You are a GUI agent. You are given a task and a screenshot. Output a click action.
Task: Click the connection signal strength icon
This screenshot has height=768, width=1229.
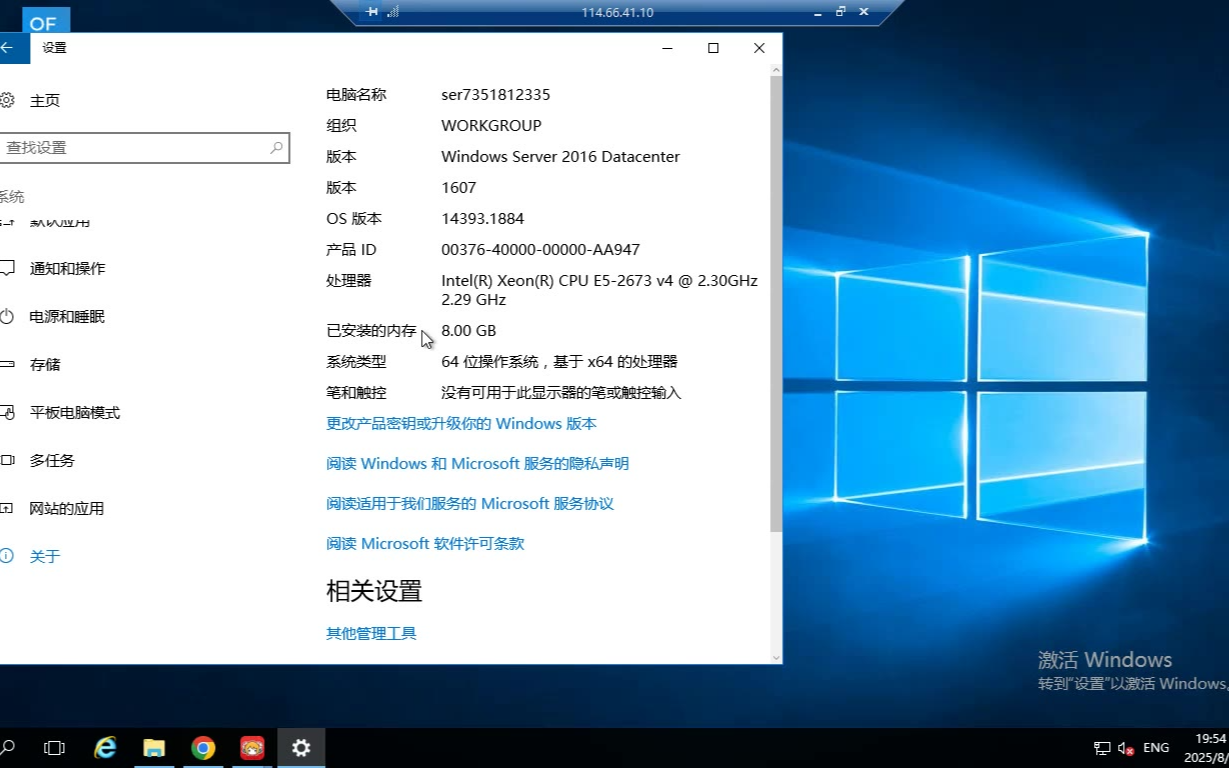pos(392,12)
